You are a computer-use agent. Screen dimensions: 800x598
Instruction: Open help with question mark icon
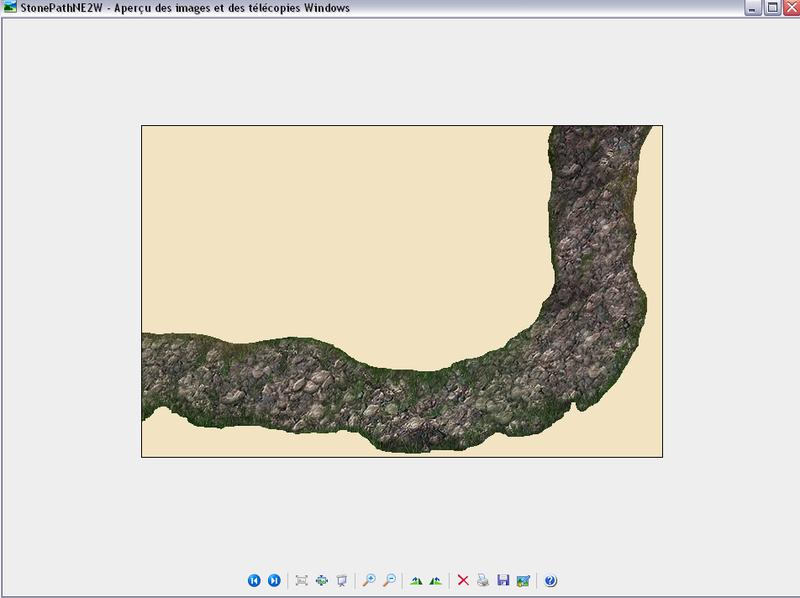pos(551,580)
